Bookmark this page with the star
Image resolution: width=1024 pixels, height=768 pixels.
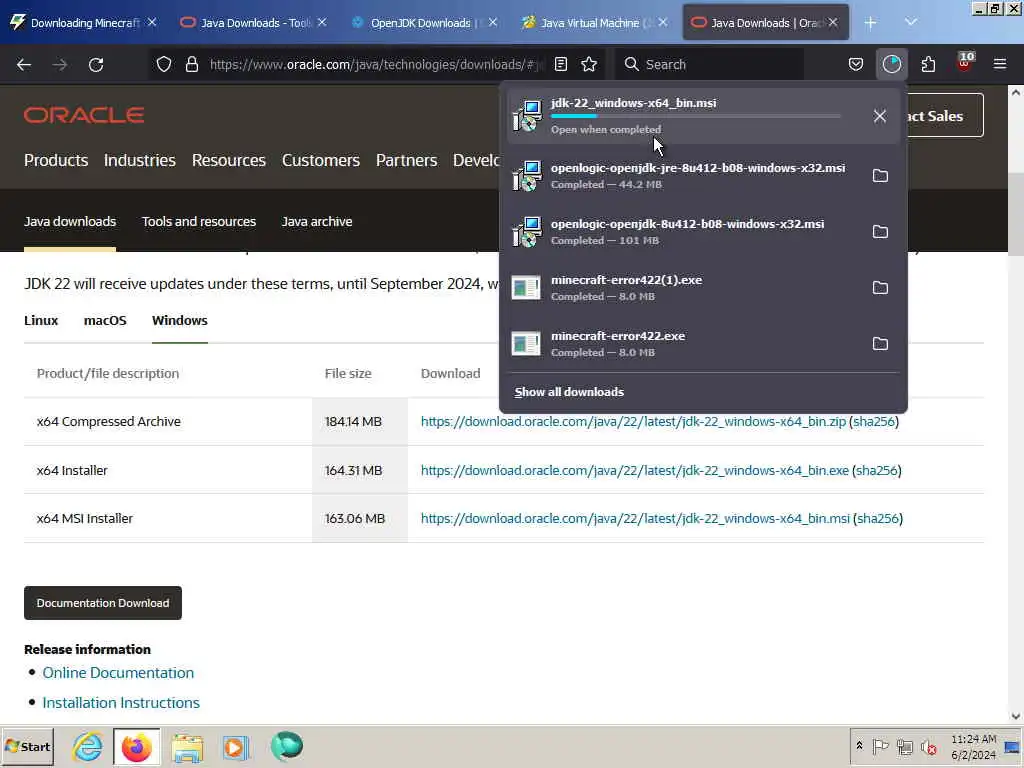589,64
